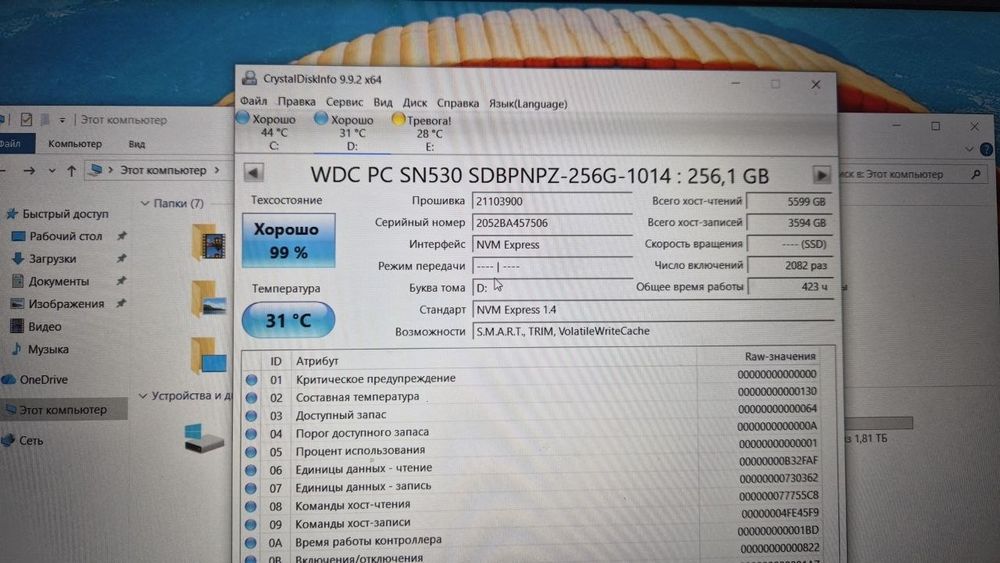Select drive C: status tab showing 44 °C
The image size is (1000, 563).
pyautogui.click(x=274, y=132)
